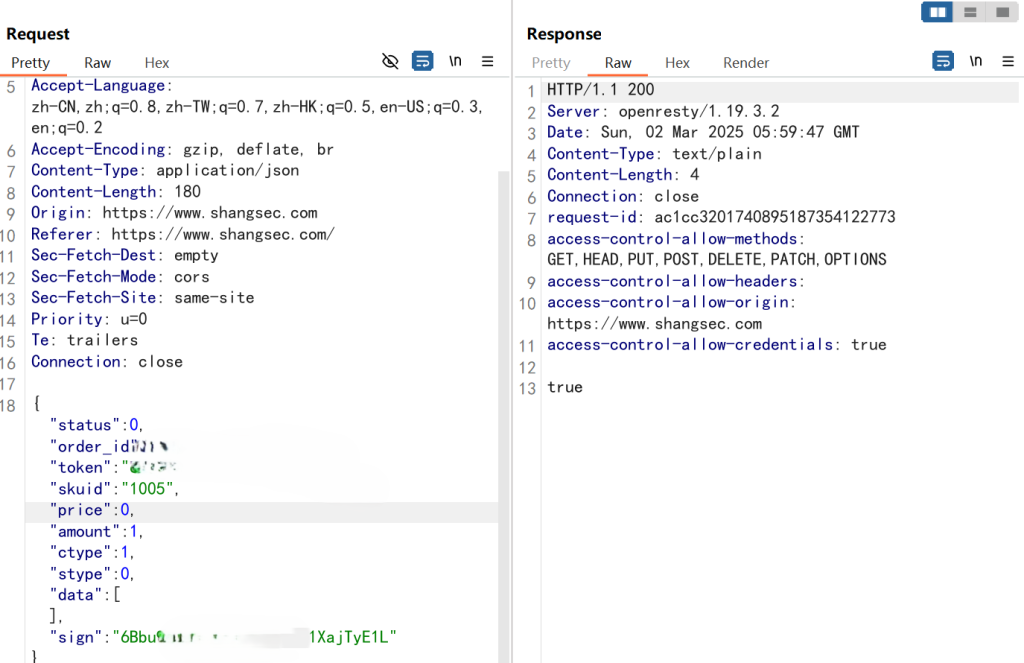Image resolution: width=1024 pixels, height=663 pixels.
Task: Select Response Hex tab
Action: point(677,63)
